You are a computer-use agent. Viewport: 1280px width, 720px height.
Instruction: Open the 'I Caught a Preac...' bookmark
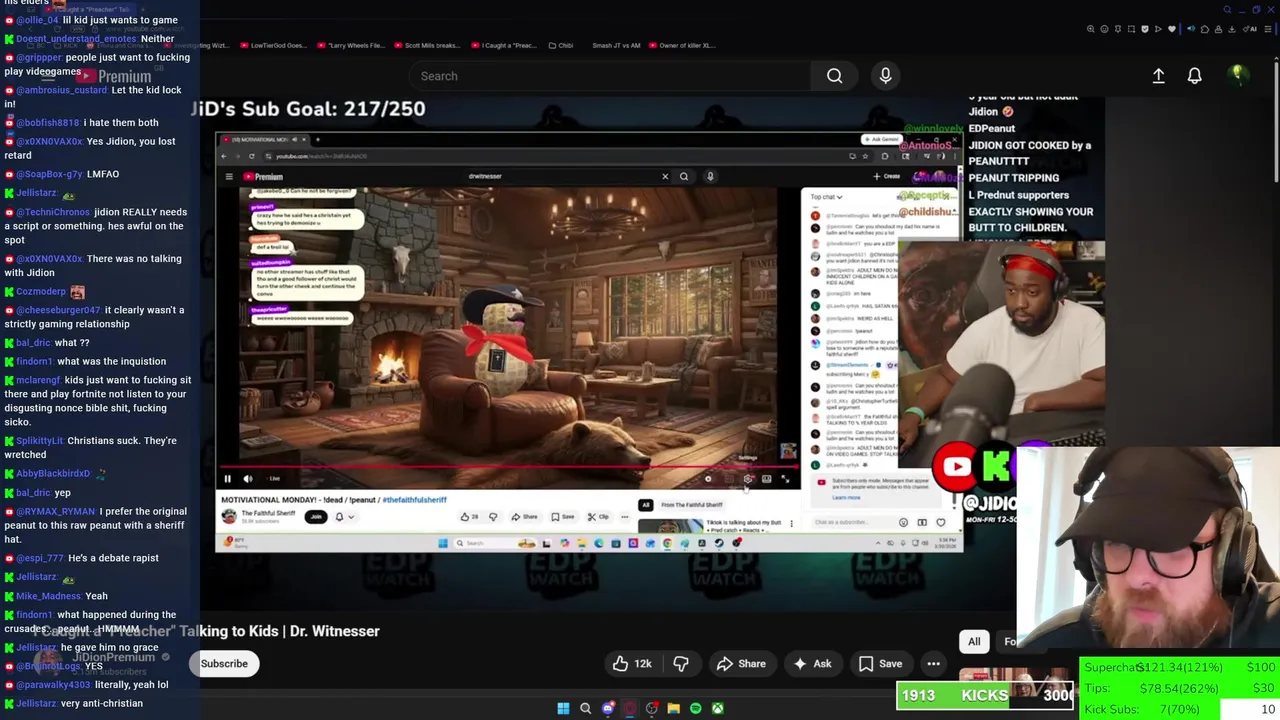click(504, 45)
